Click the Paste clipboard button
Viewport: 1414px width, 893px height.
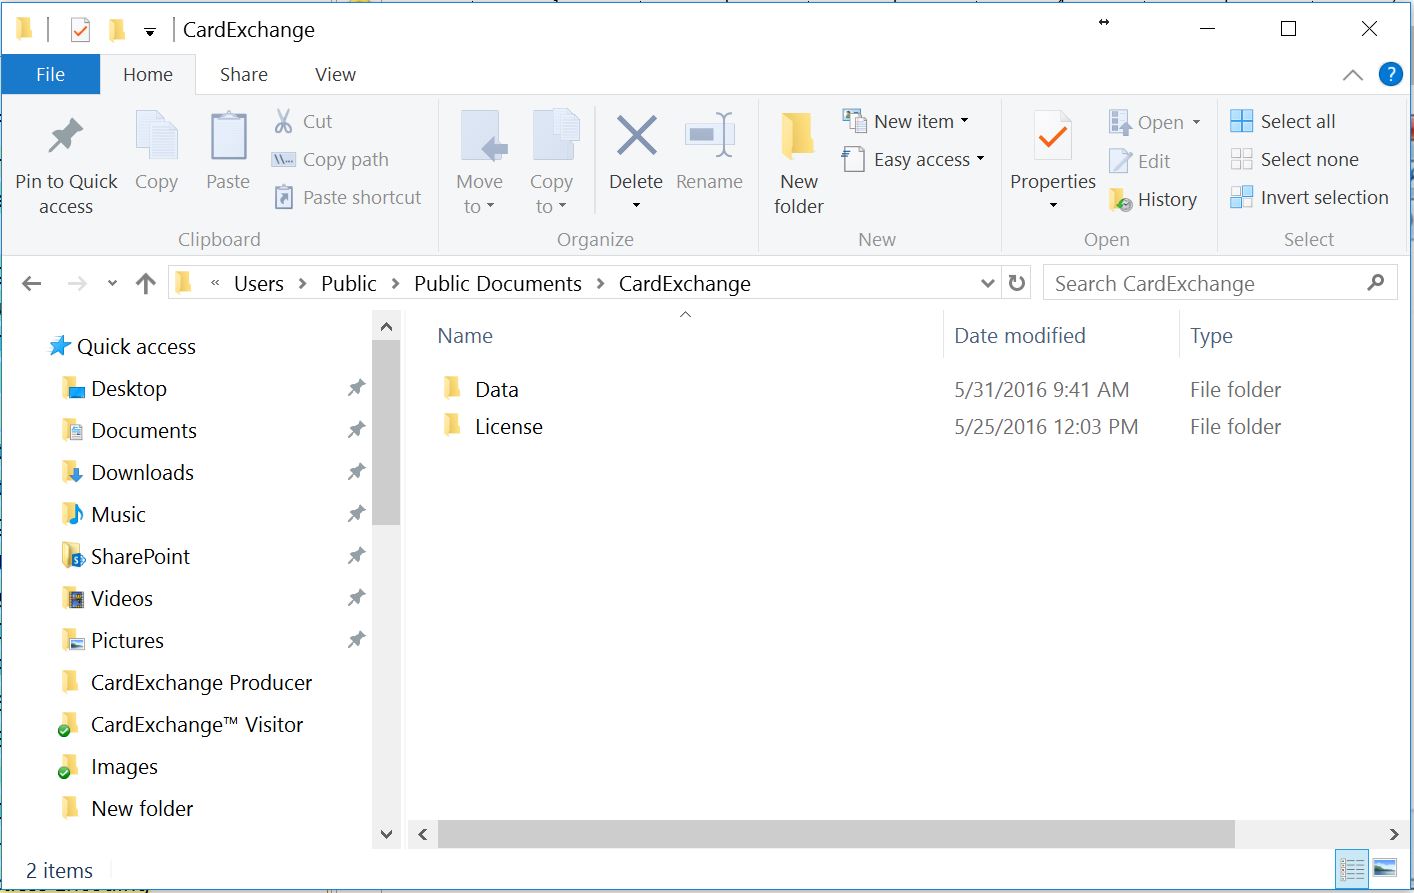pos(228,152)
